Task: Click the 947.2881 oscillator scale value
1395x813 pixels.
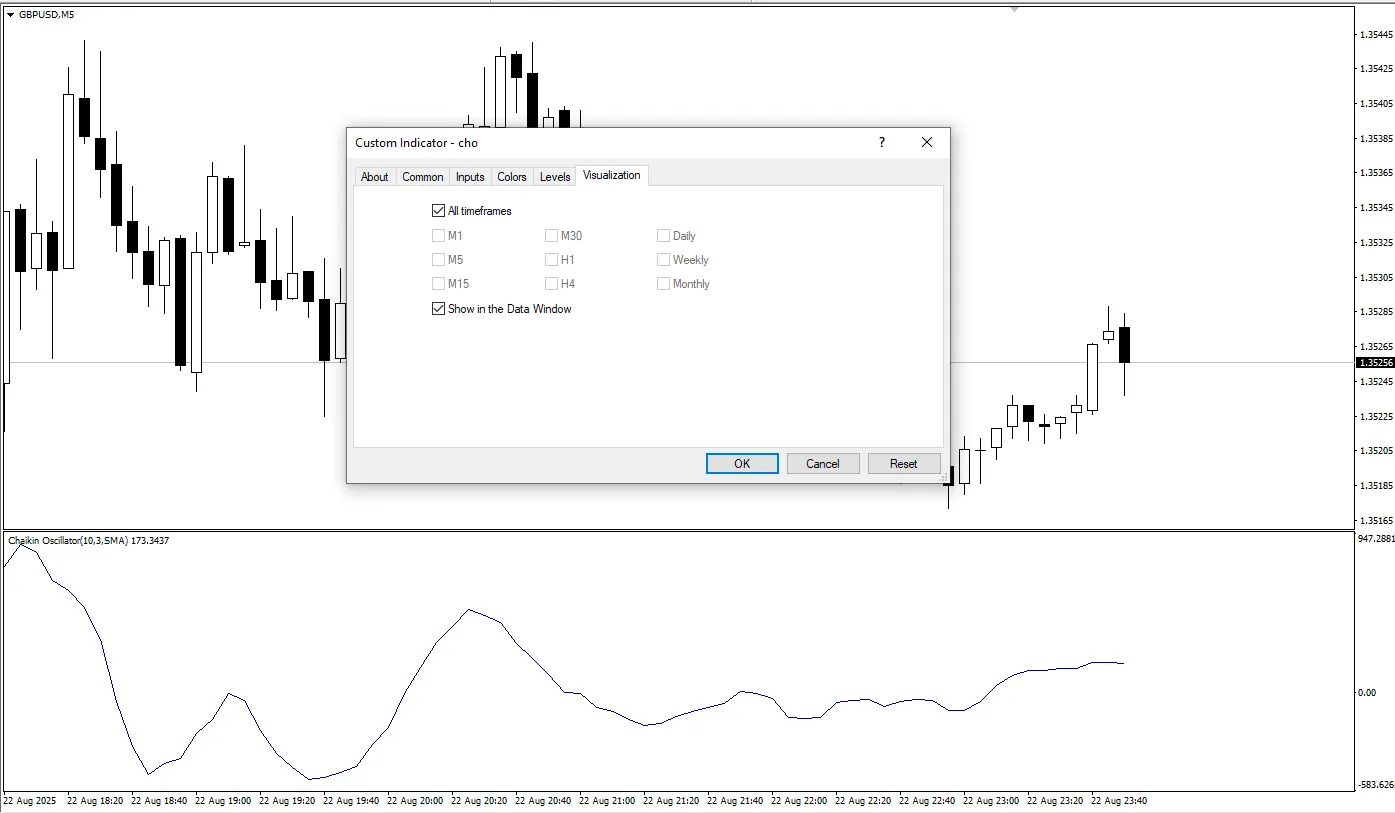Action: (1376, 539)
